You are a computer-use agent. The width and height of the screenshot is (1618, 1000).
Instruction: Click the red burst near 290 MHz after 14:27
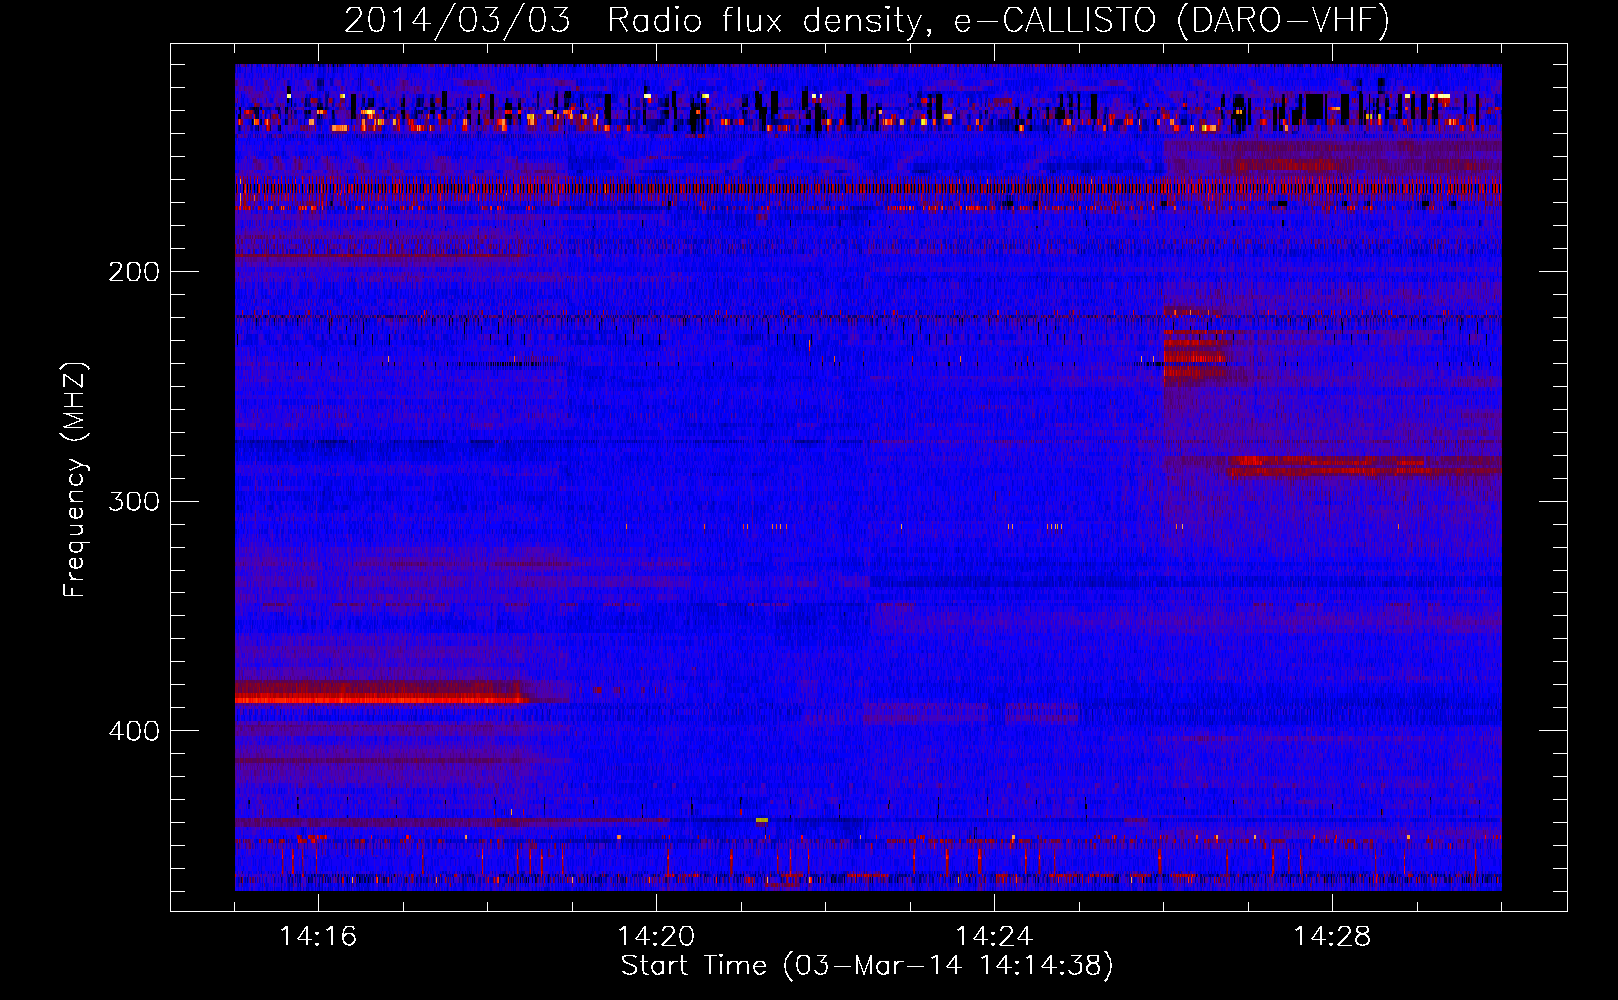1365,465
